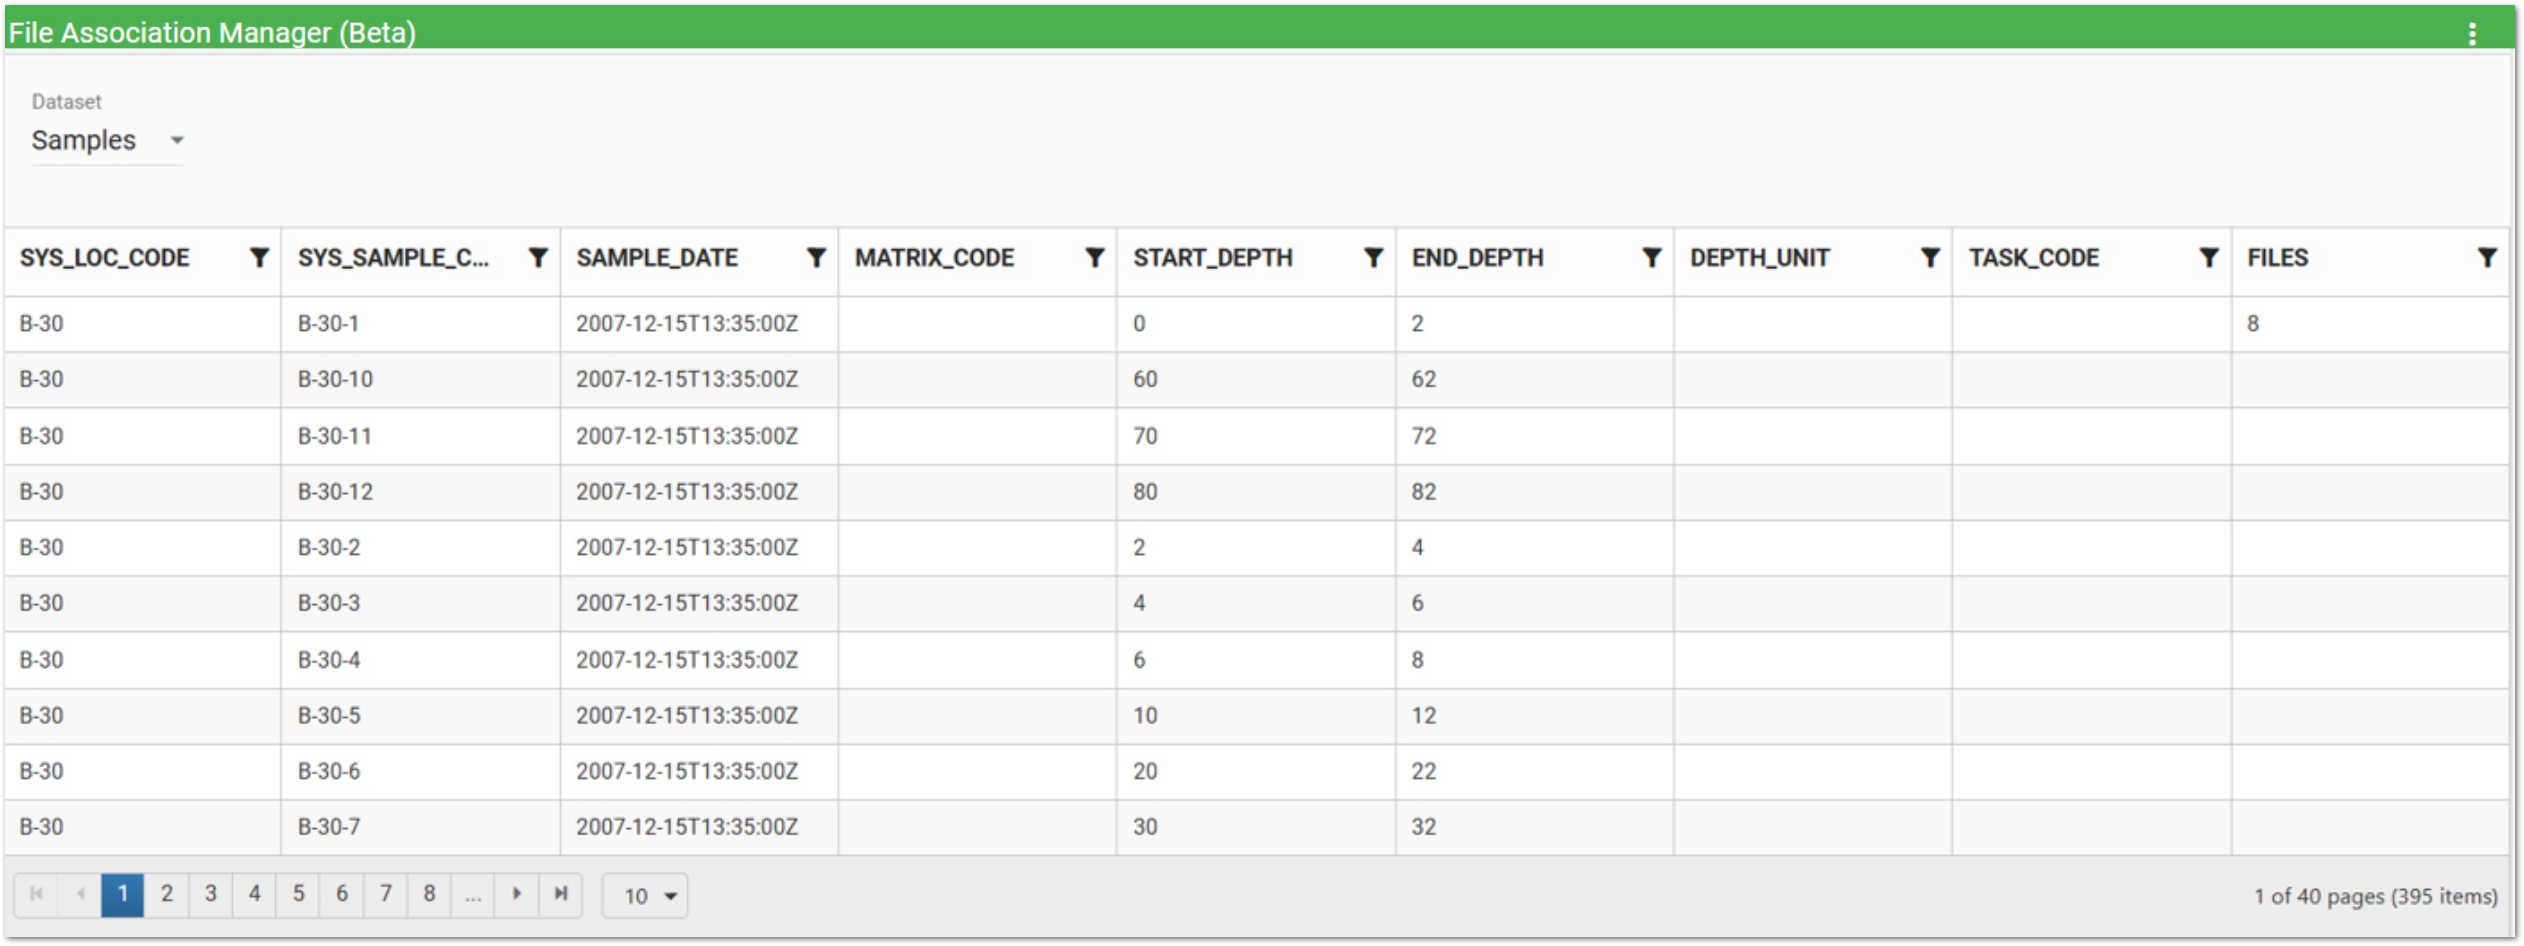The width and height of the screenshot is (2524, 946).
Task: Filter the SYS_SAMPLE_C column
Action: click(539, 258)
